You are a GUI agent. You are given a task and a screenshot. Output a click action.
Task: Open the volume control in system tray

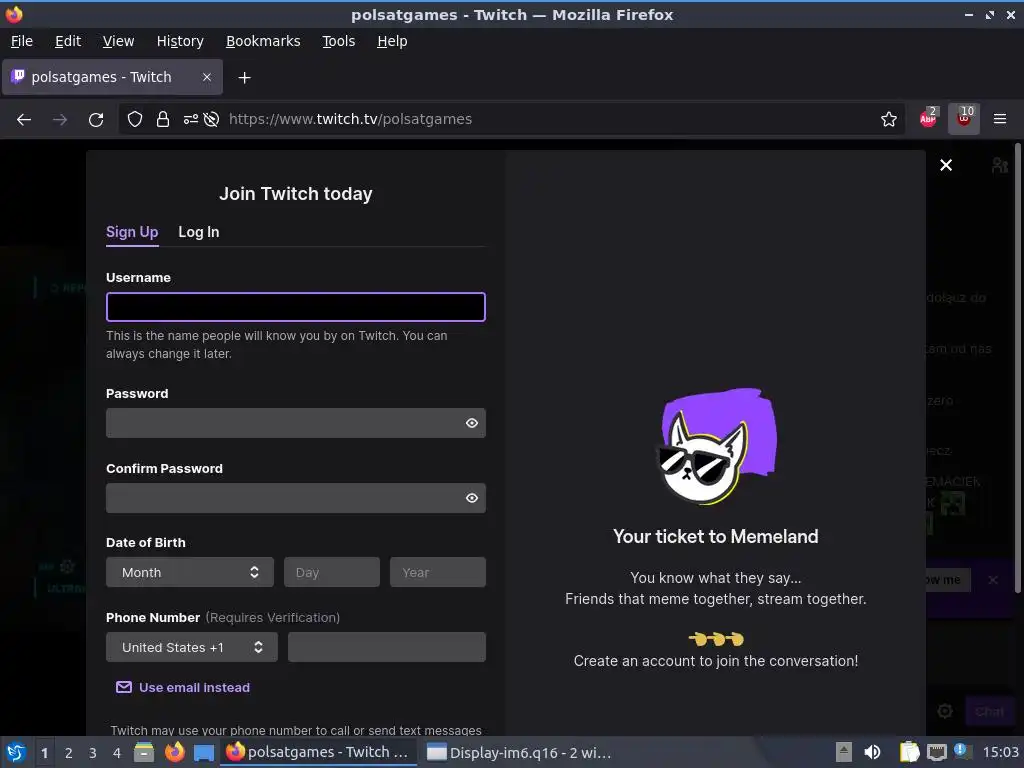tap(872, 752)
